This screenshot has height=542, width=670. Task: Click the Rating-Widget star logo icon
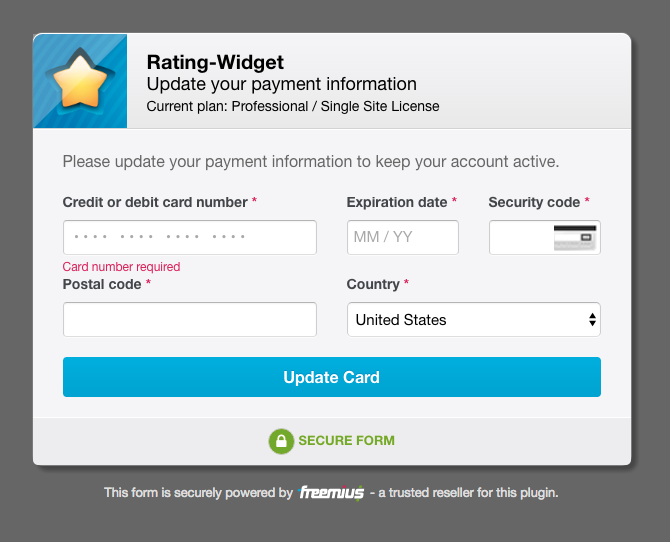(x=80, y=81)
